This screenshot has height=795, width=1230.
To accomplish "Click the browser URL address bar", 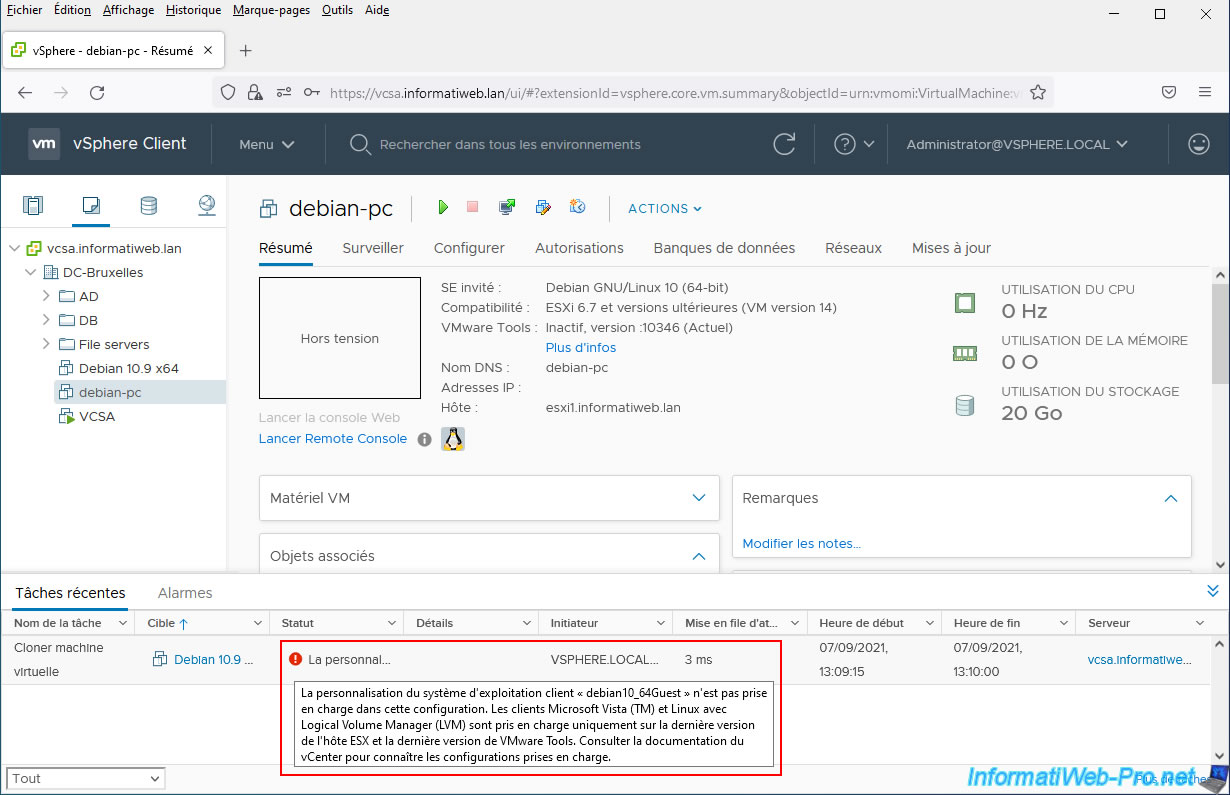I will (x=674, y=92).
